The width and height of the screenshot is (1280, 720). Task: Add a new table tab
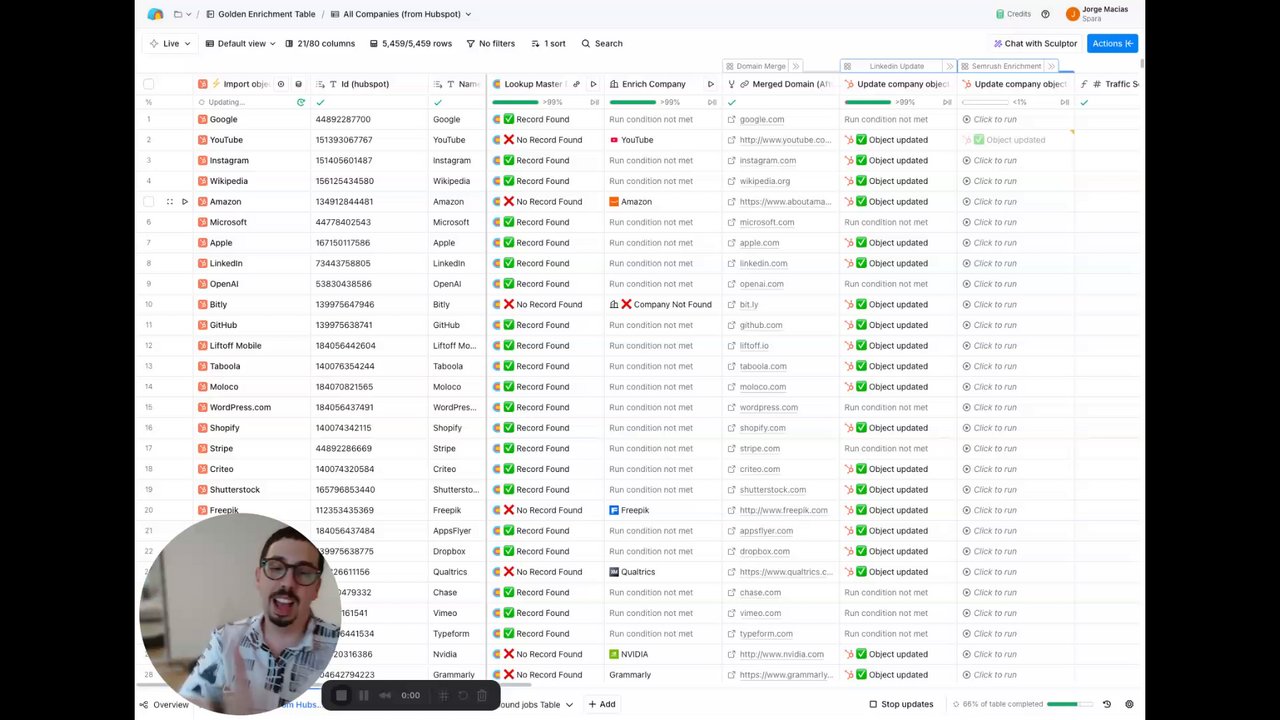coord(601,705)
